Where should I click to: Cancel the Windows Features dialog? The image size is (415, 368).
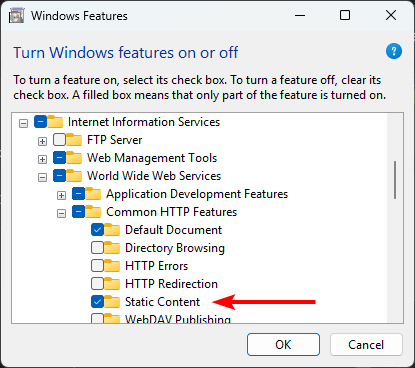click(x=366, y=344)
